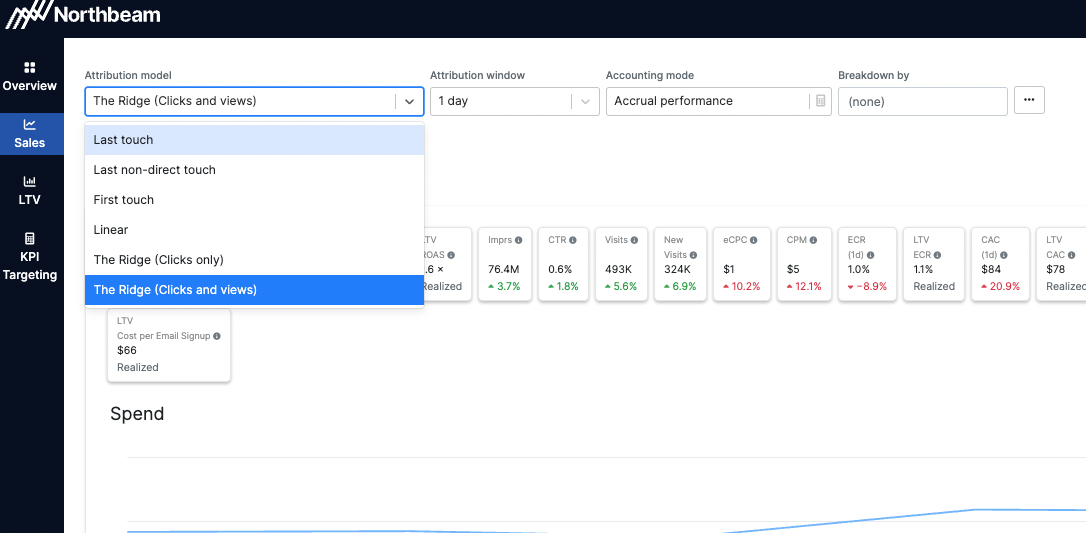Select the LTV Cost per Email Signup card
The height and width of the screenshot is (533, 1086).
169,345
